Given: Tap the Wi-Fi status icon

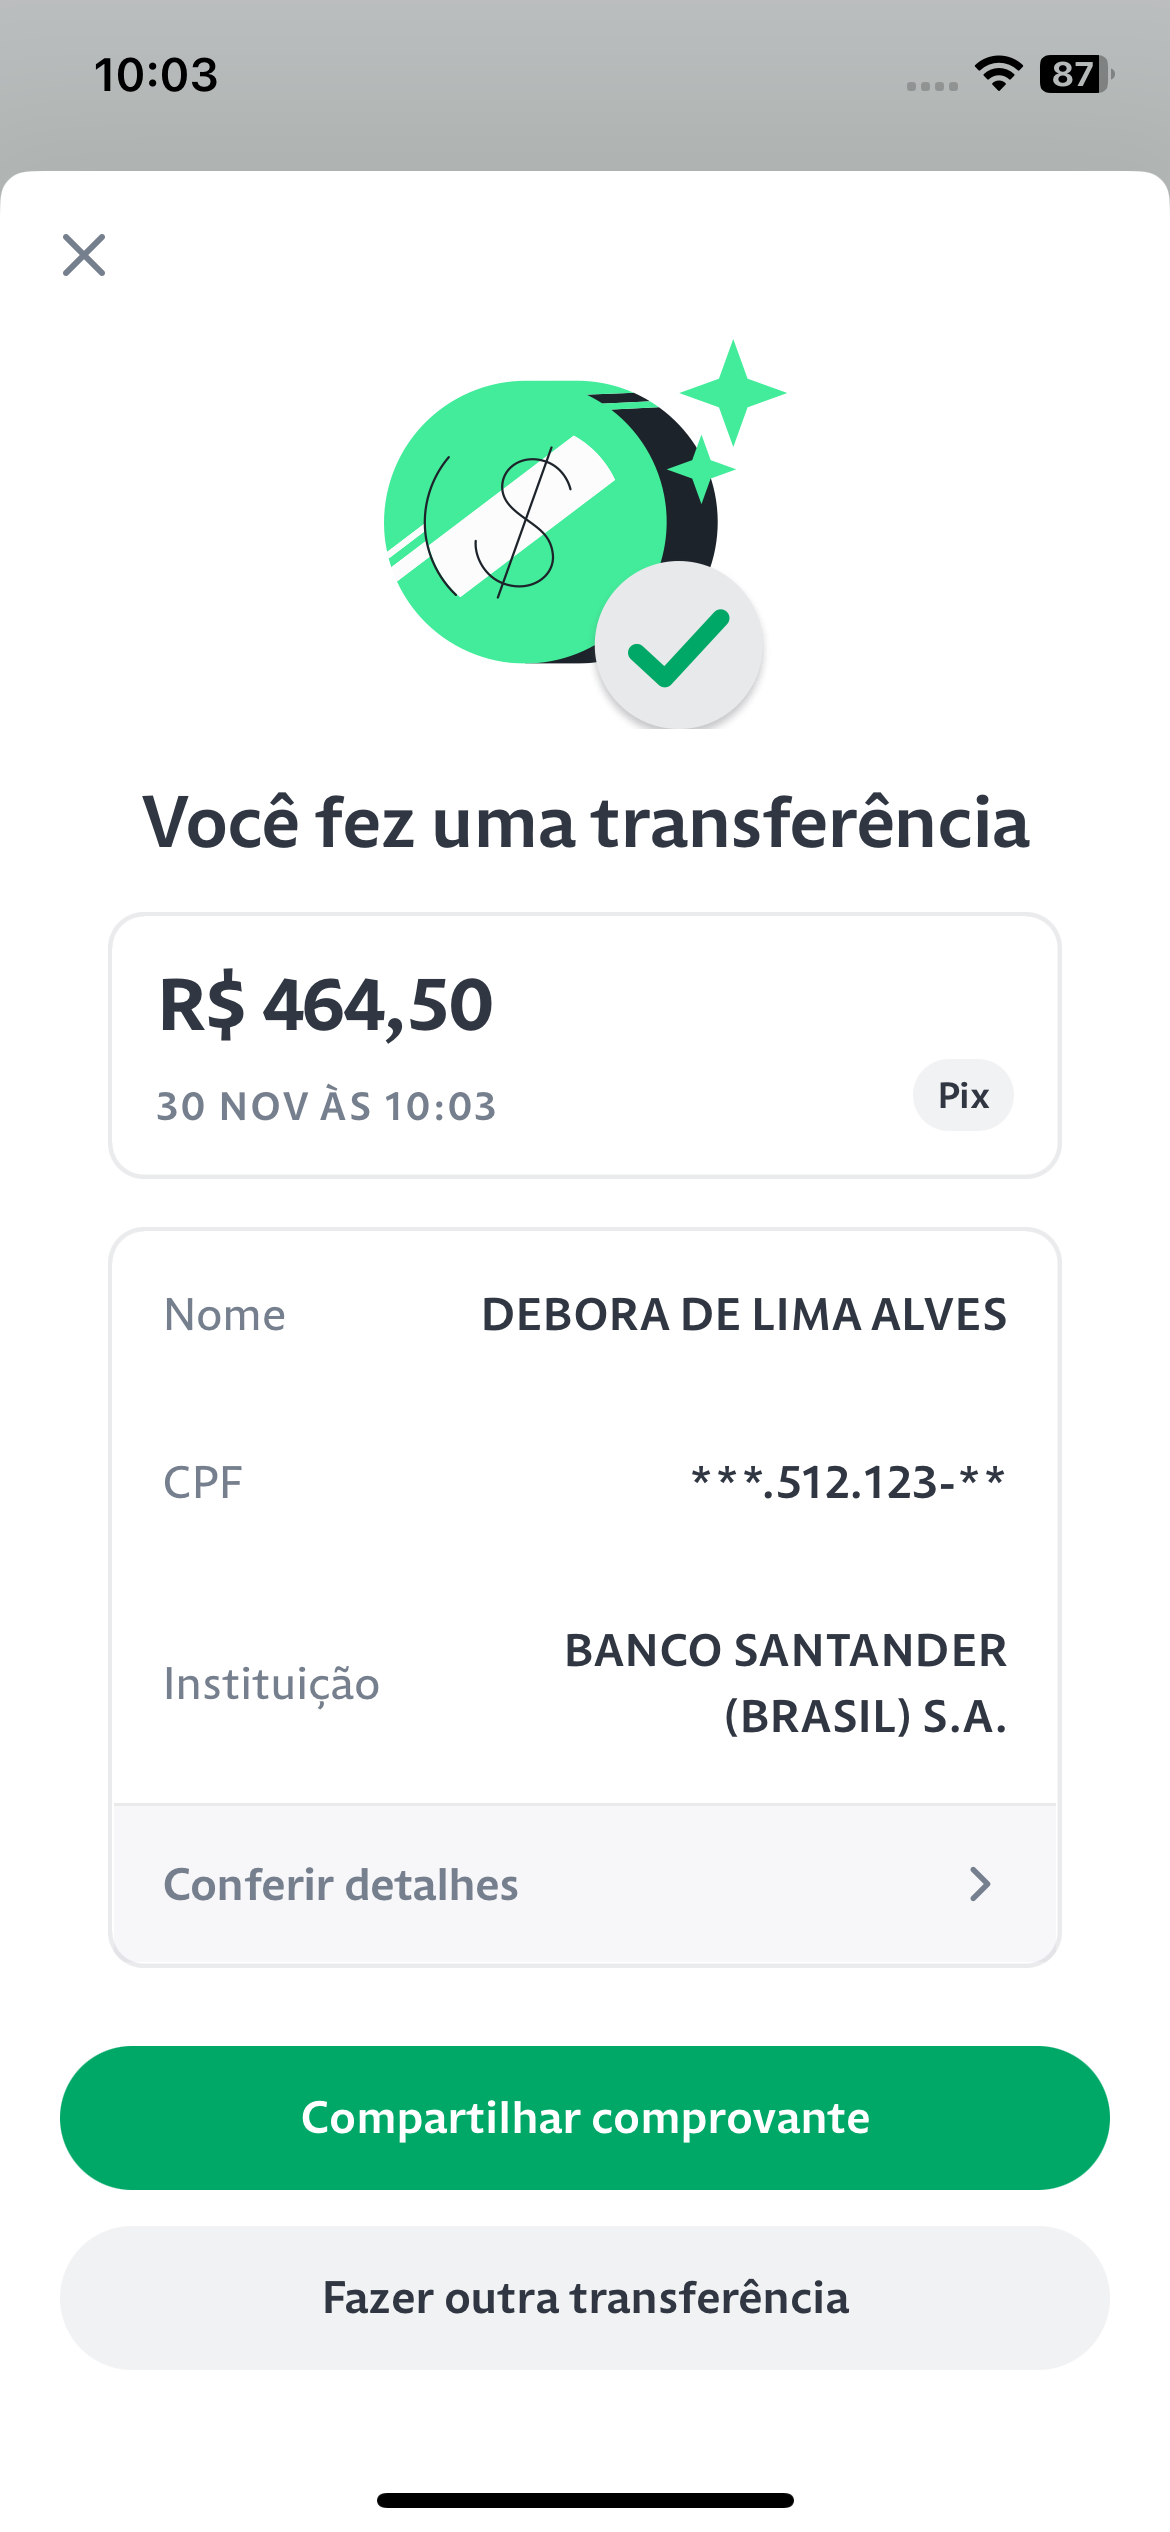Looking at the screenshot, I should pyautogui.click(x=998, y=74).
